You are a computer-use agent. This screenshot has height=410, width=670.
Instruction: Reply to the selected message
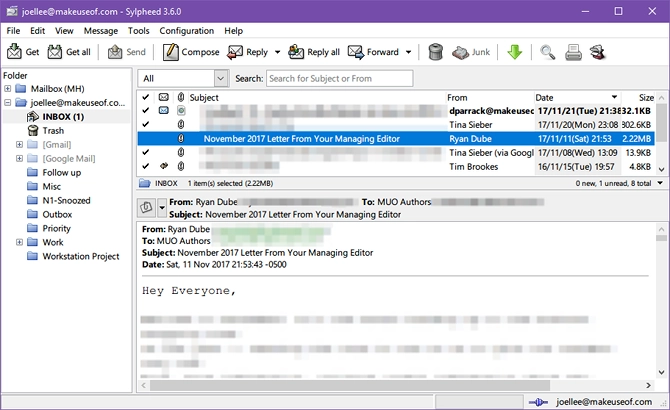247,52
